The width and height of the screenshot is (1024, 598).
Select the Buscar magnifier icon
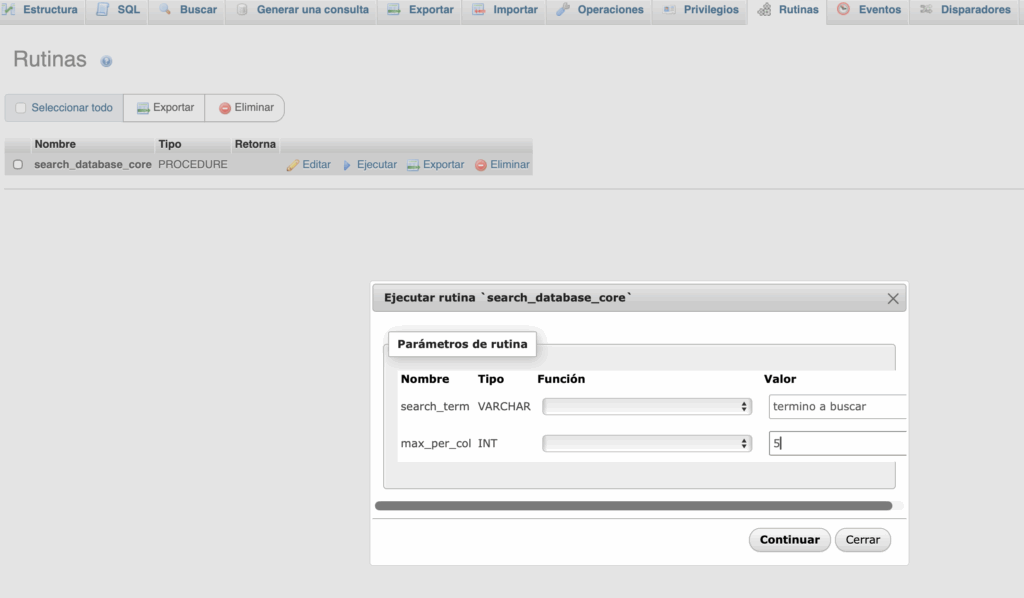166,10
